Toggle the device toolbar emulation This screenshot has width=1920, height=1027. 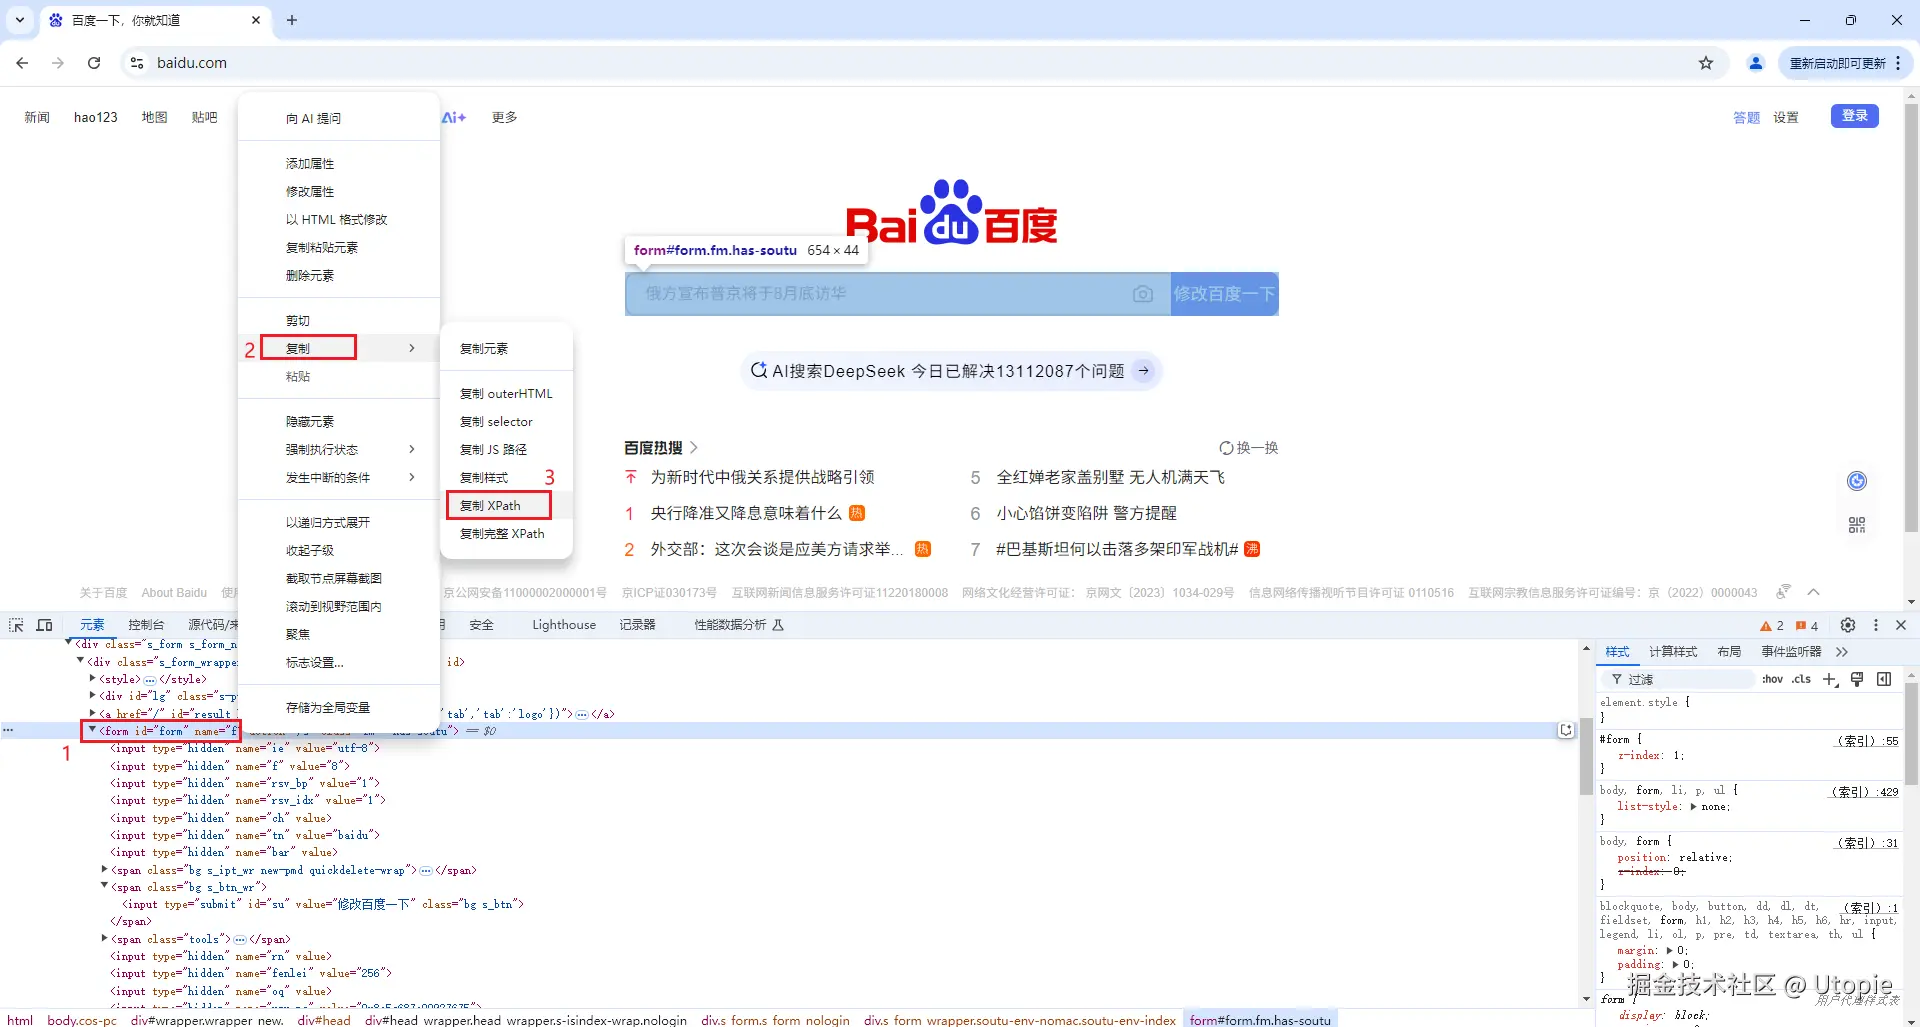[44, 625]
